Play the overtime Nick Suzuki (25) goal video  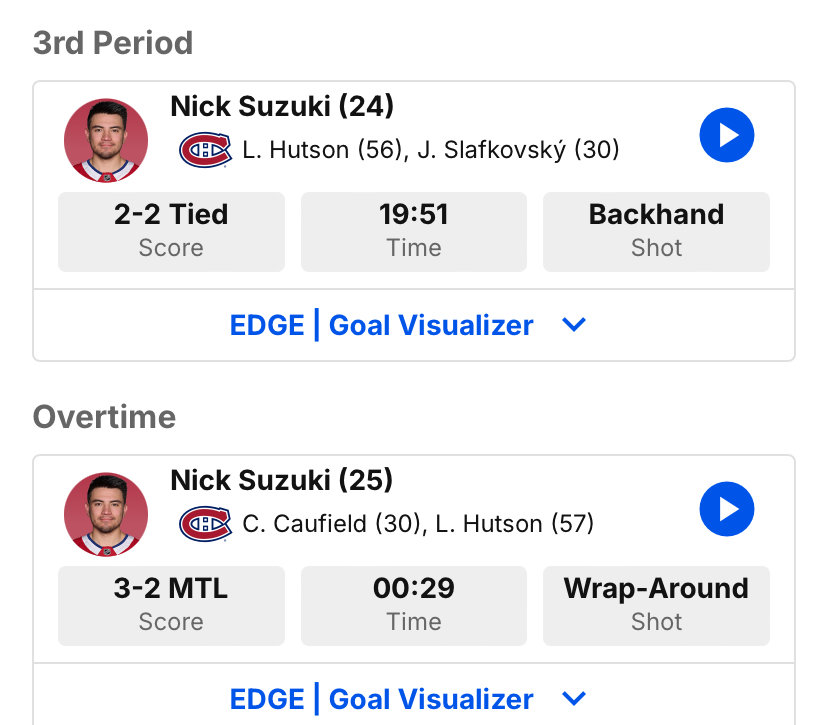point(727,509)
